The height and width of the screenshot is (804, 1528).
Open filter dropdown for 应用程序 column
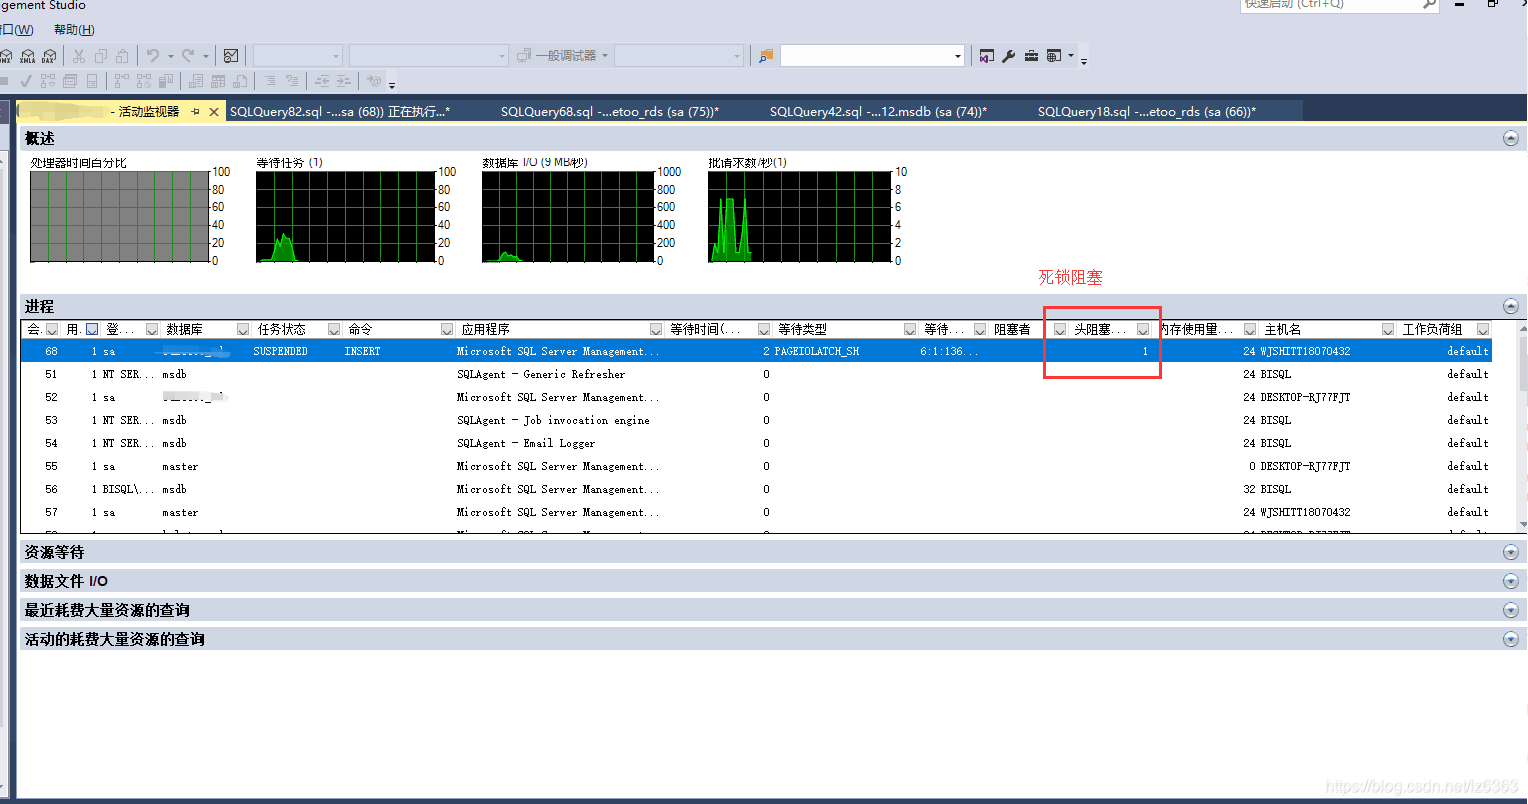pyautogui.click(x=656, y=329)
